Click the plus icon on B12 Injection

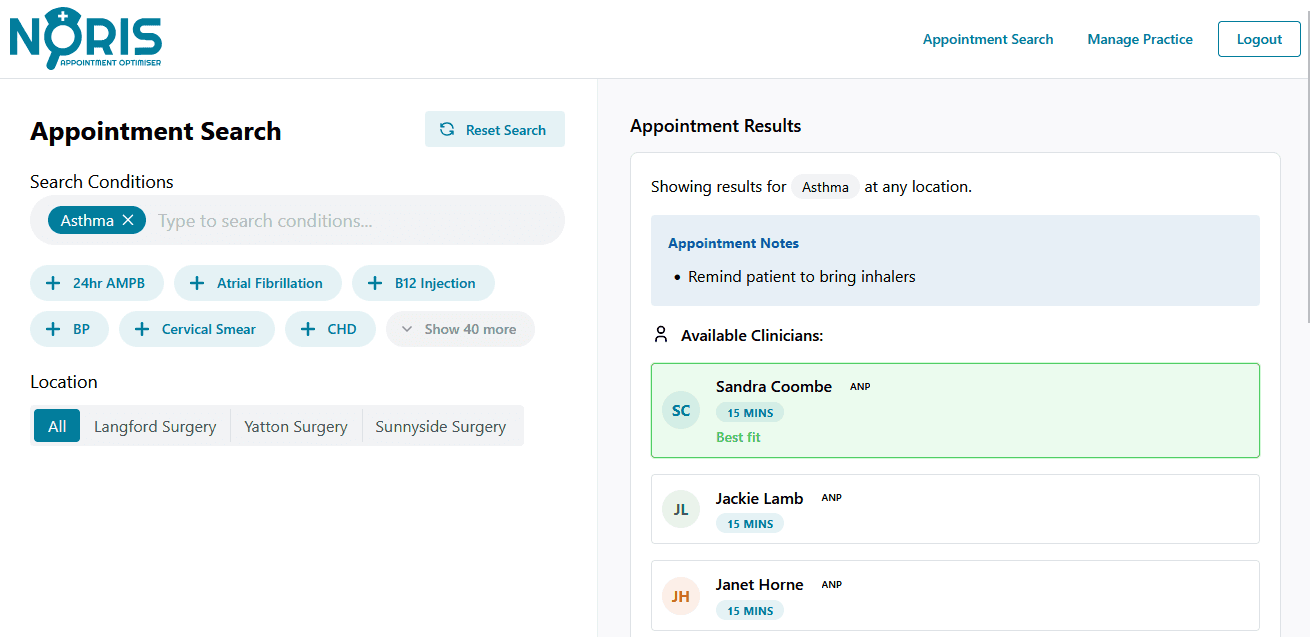pyautogui.click(x=375, y=283)
